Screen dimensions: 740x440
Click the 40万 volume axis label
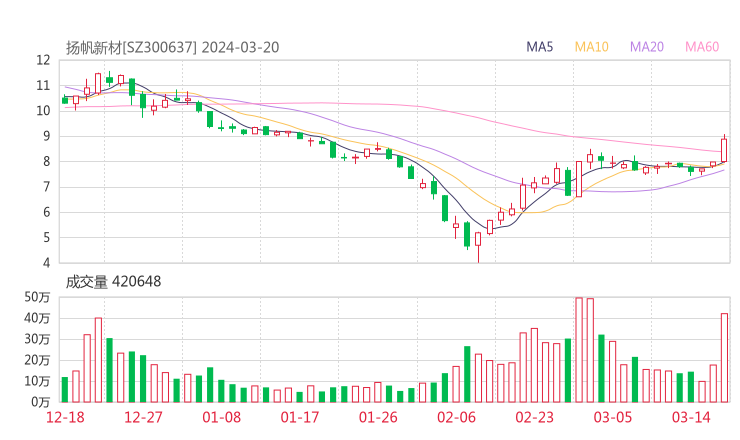[x=37, y=318]
